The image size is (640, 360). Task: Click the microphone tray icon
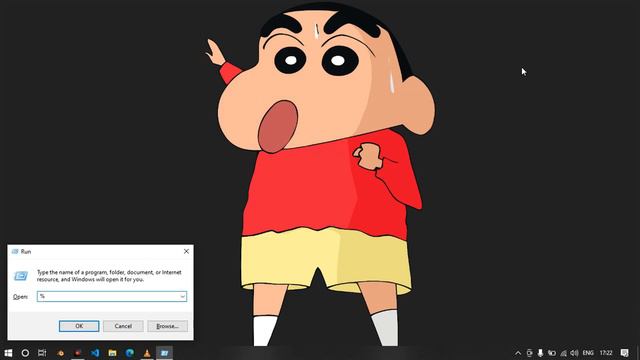(540, 353)
